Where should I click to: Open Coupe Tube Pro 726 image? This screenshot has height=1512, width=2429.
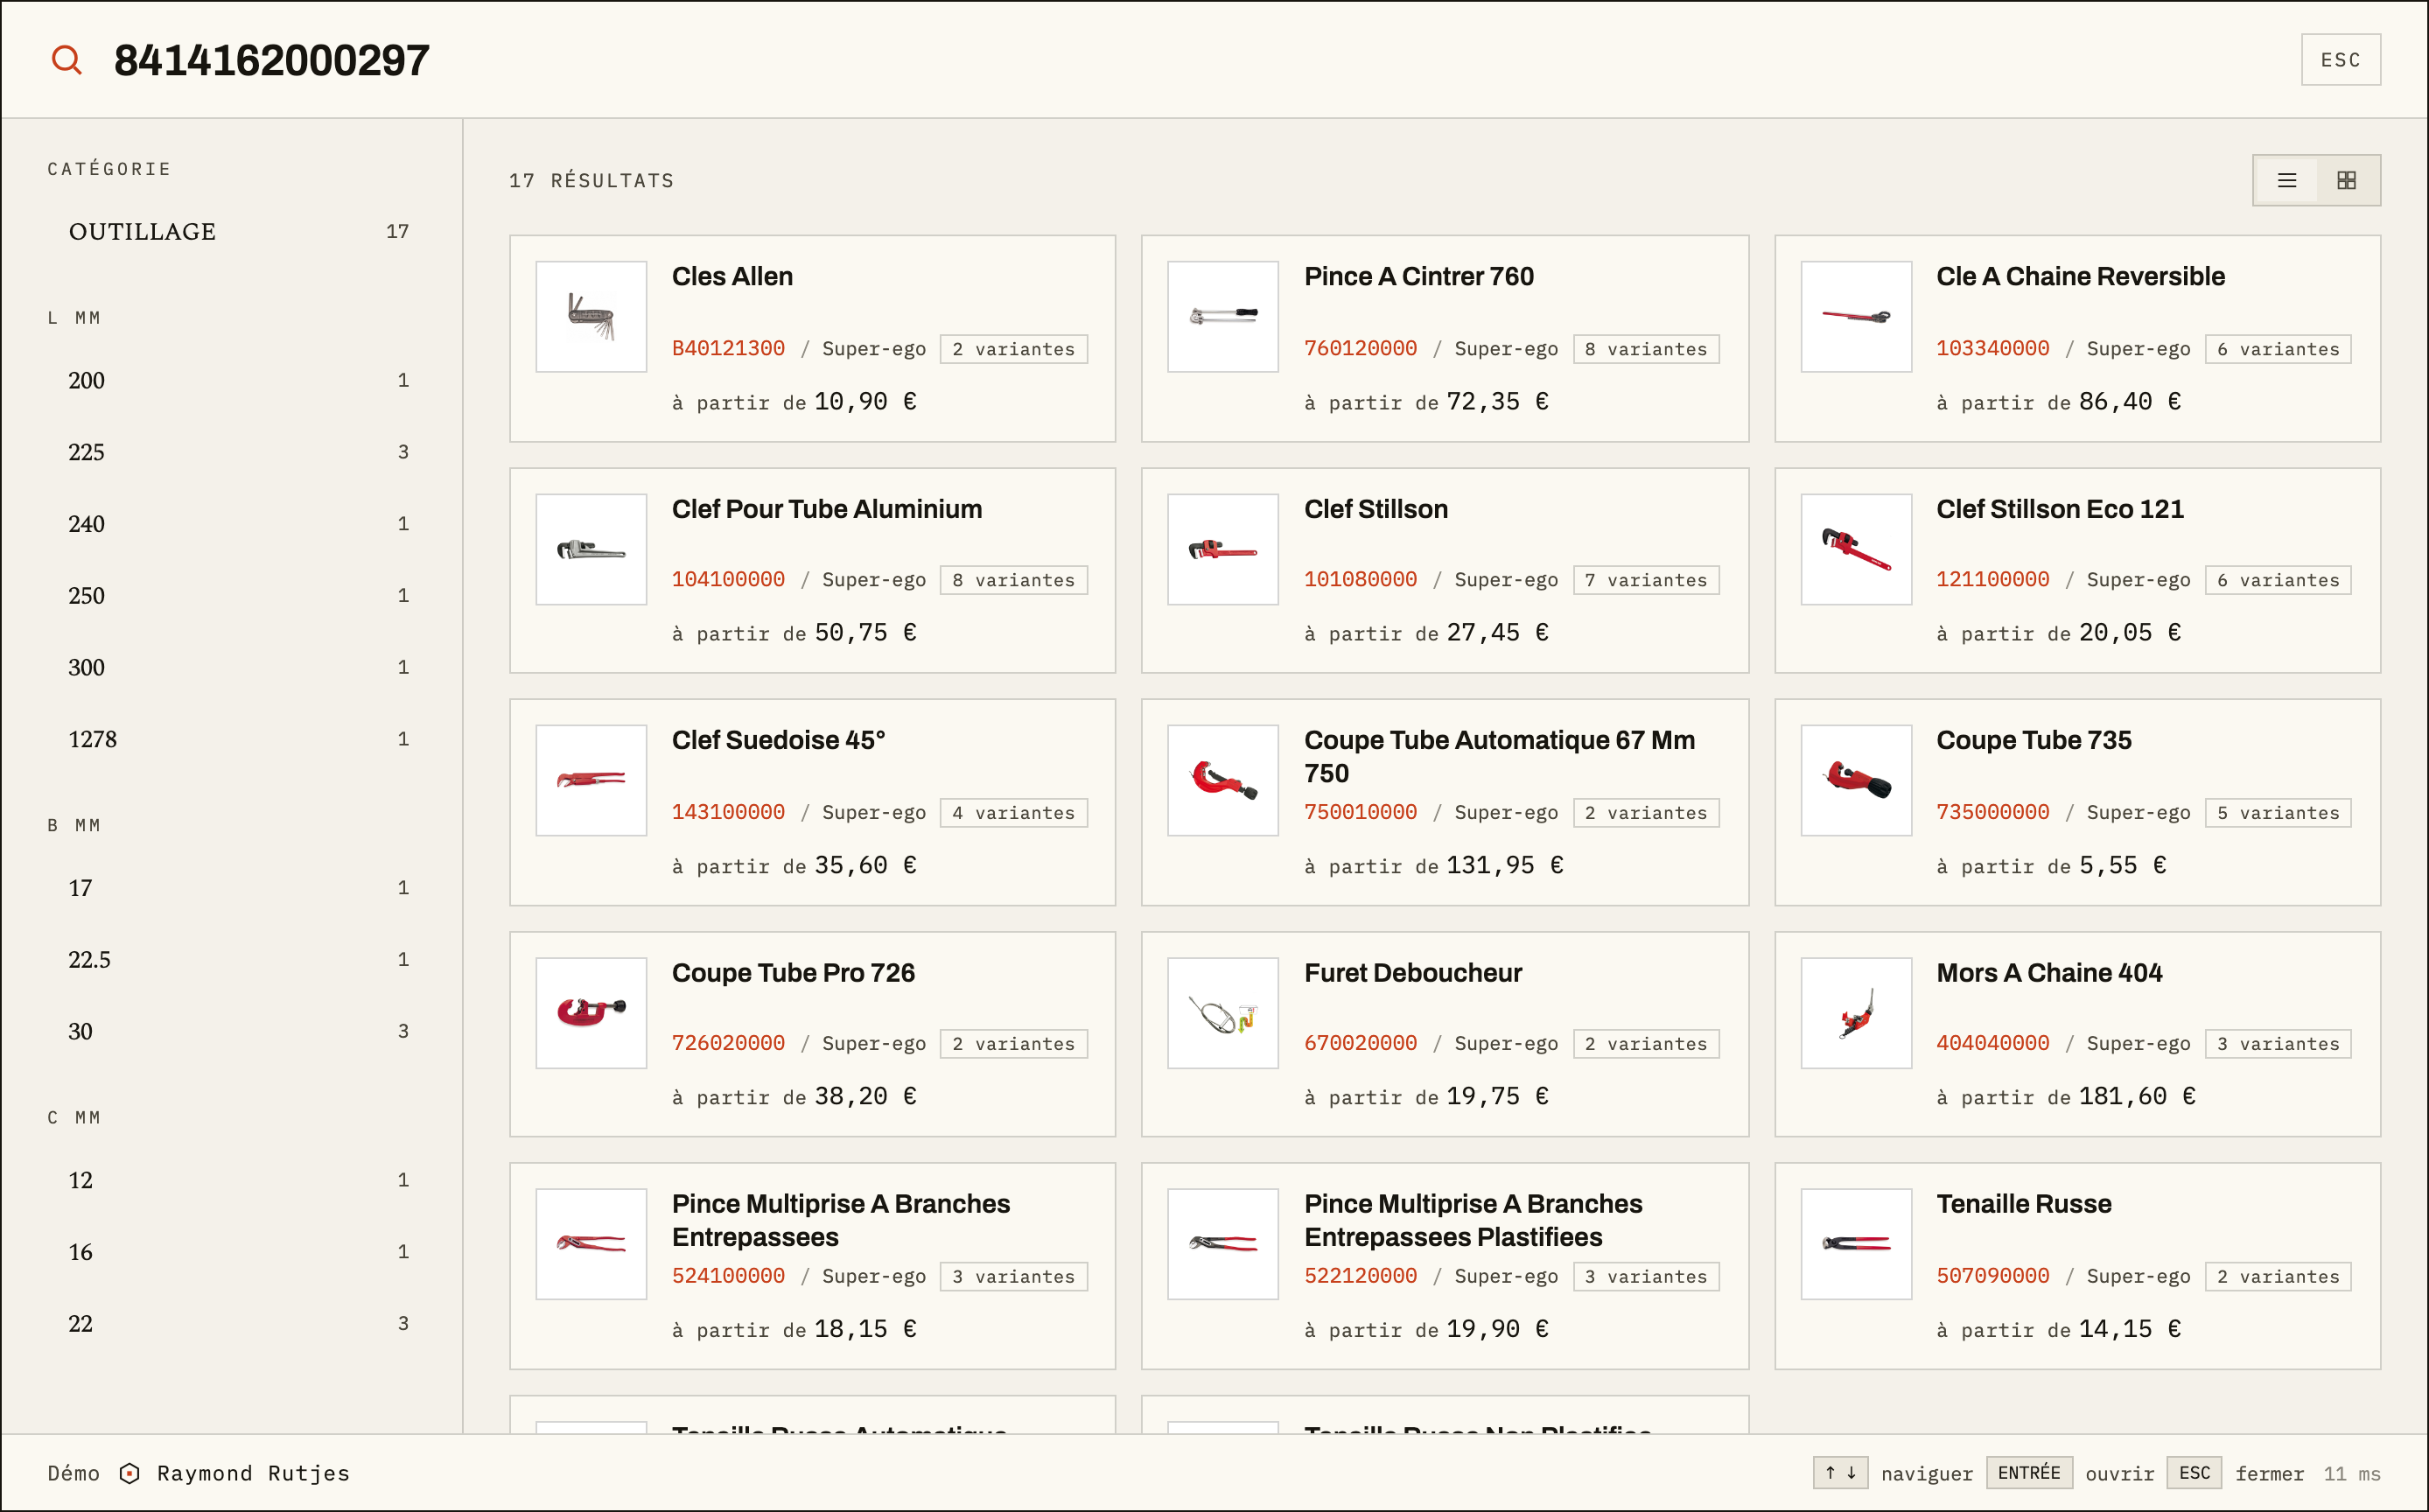tap(591, 1013)
